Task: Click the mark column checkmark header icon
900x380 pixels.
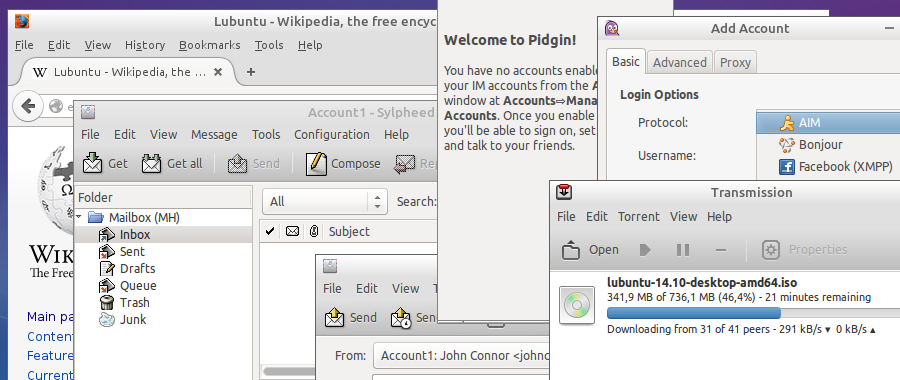Action: pos(270,231)
